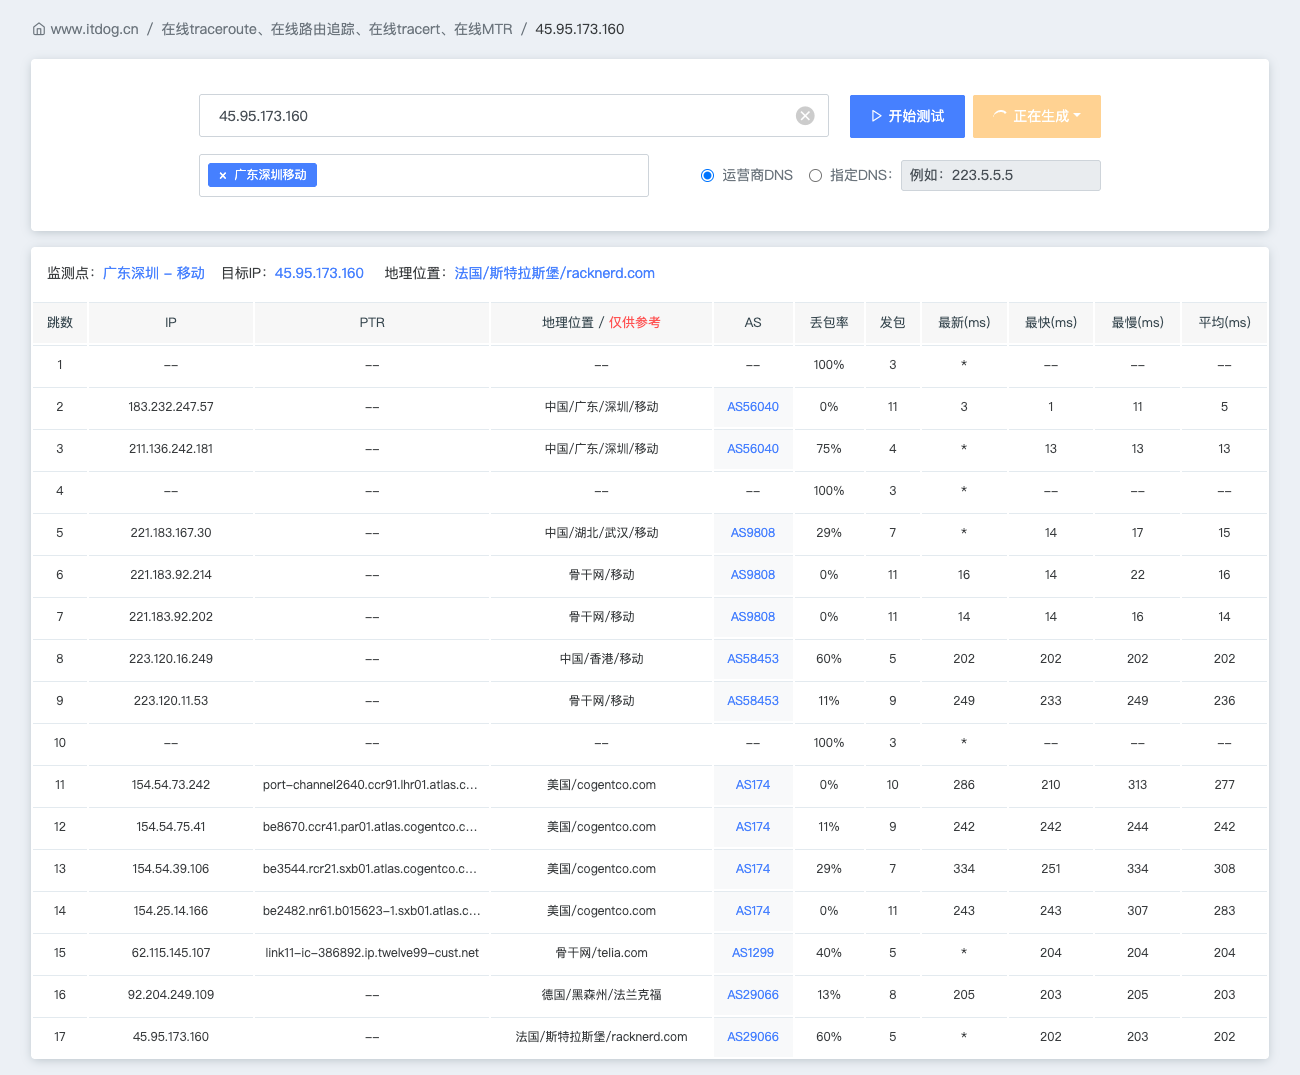The width and height of the screenshot is (1300, 1075).
Task: Remove the 广东深圳移动 tag via its x
Action: coord(222,175)
